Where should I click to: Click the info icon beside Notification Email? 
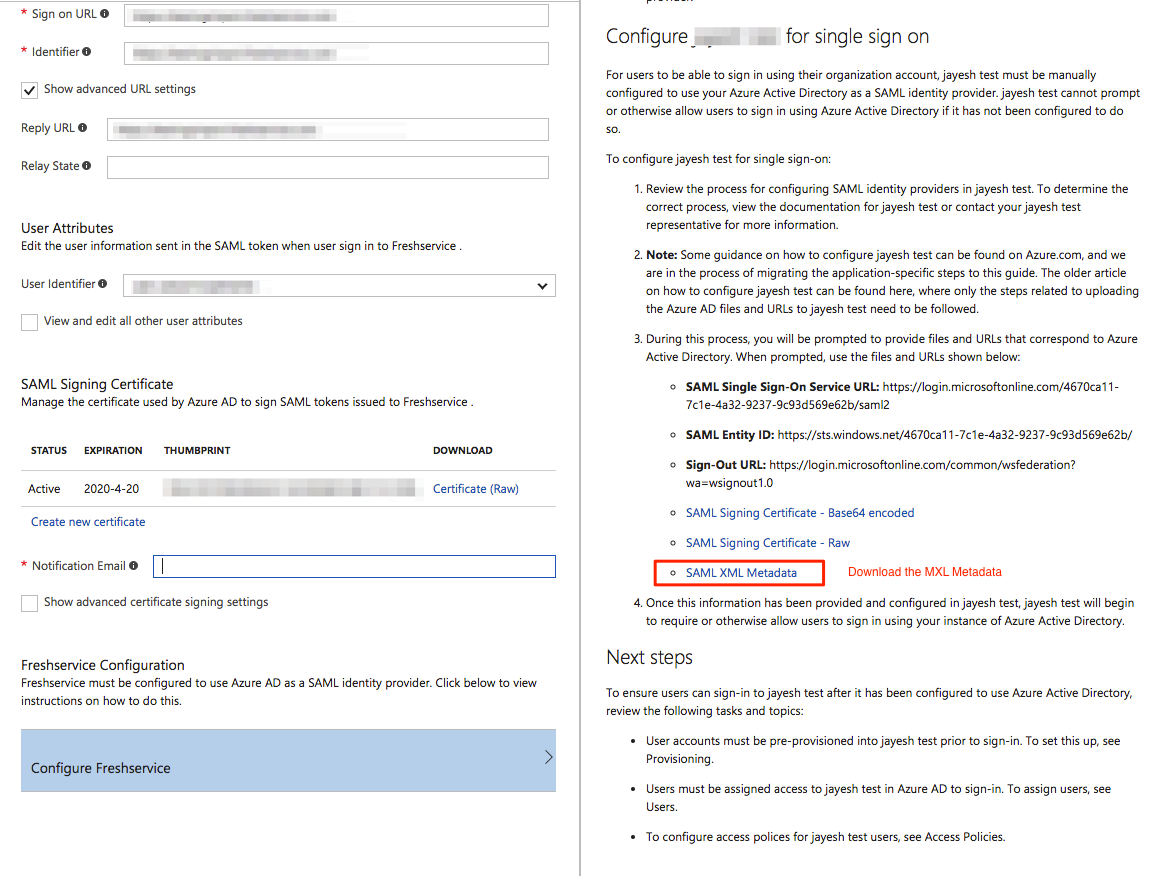pyautogui.click(x=134, y=566)
